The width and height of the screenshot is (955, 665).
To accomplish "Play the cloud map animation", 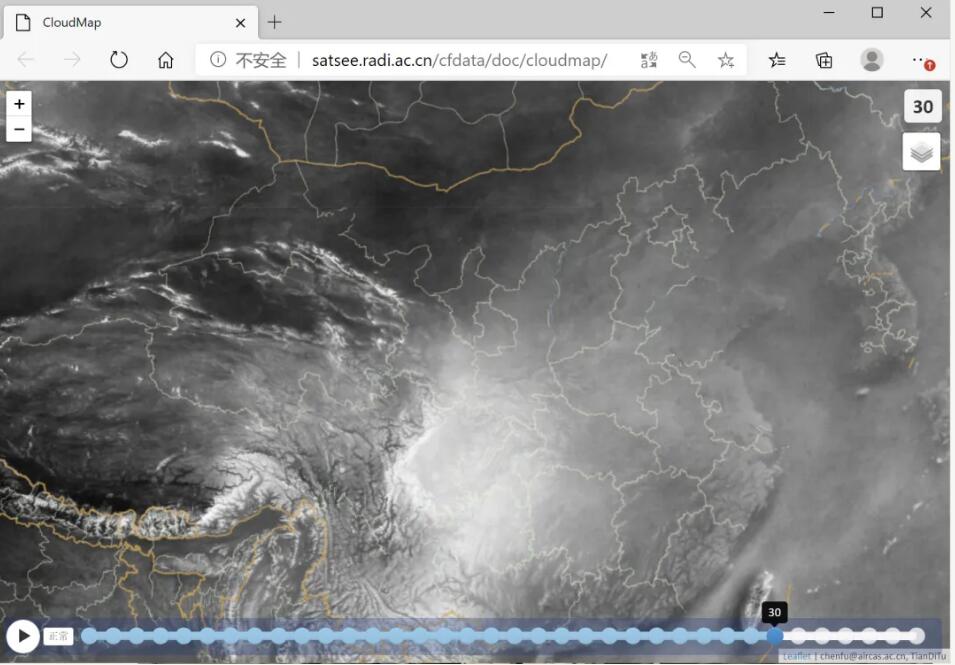I will tap(23, 636).
